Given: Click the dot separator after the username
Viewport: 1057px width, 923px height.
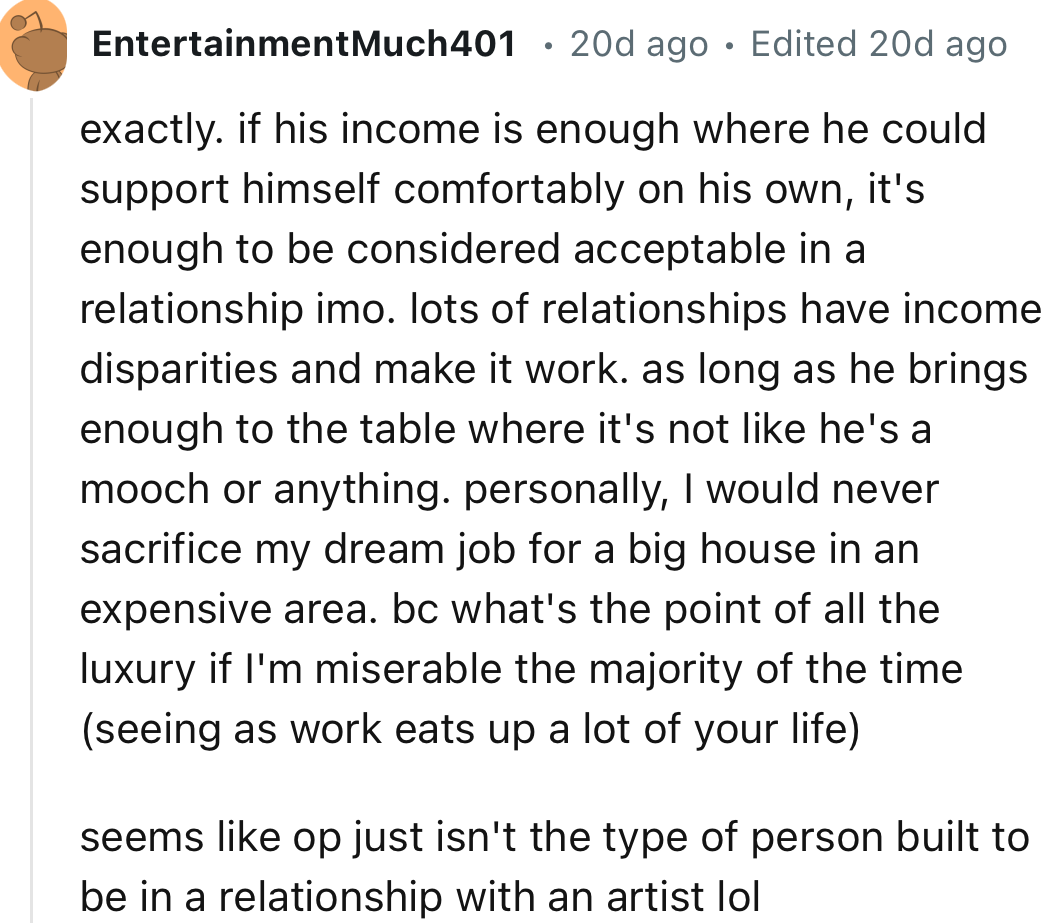Looking at the screenshot, I should tap(547, 45).
